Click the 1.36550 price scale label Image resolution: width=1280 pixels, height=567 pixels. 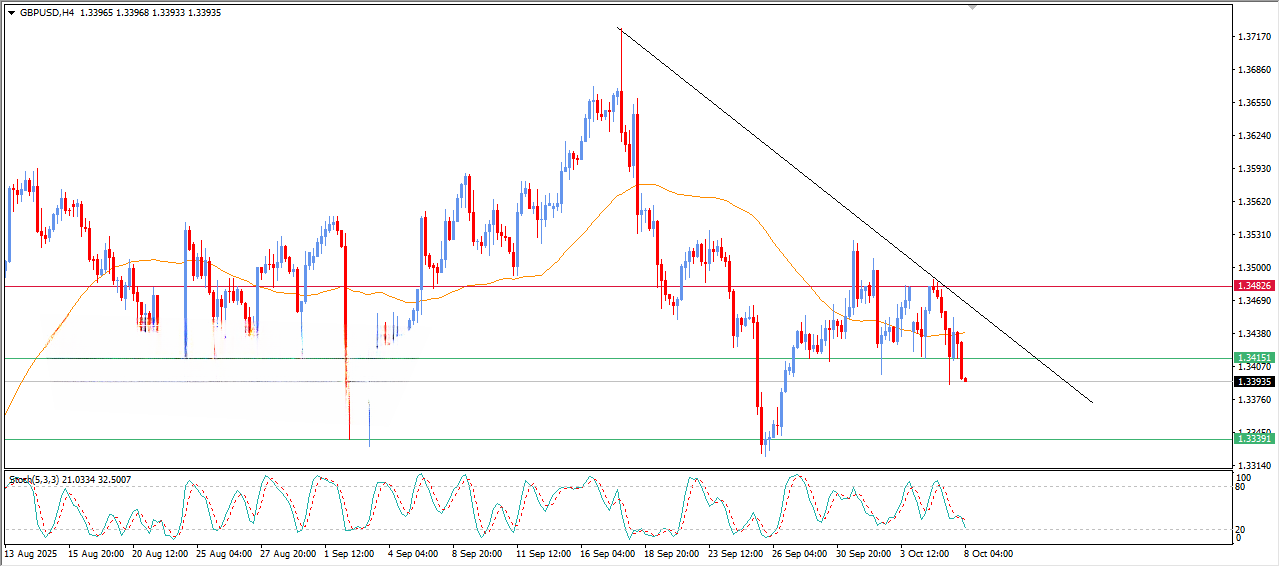(x=1253, y=103)
